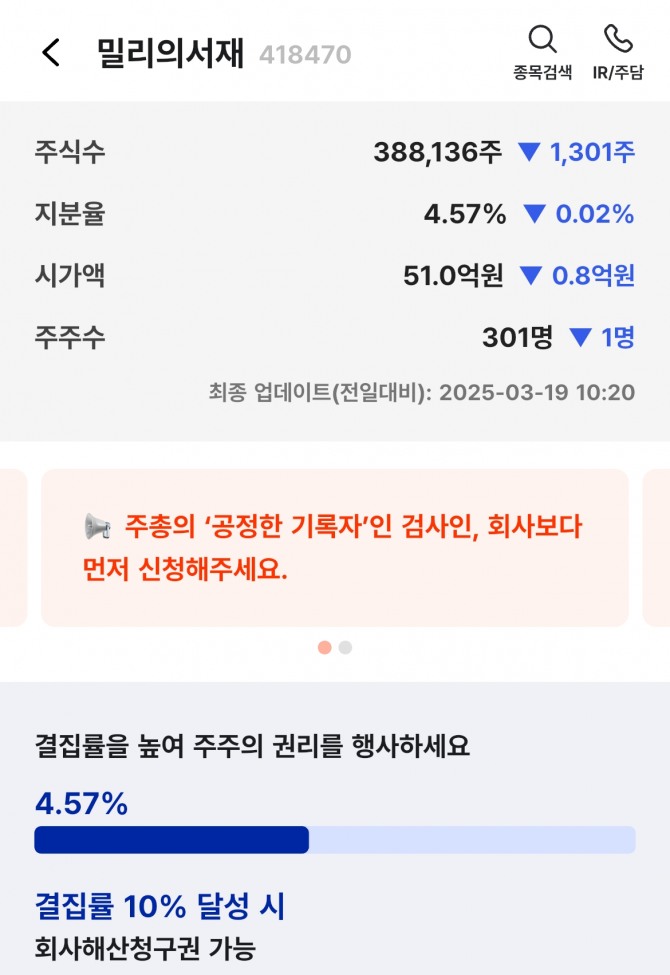Tap the market value decrease triangle
The height and width of the screenshot is (975, 670).
coord(532,276)
